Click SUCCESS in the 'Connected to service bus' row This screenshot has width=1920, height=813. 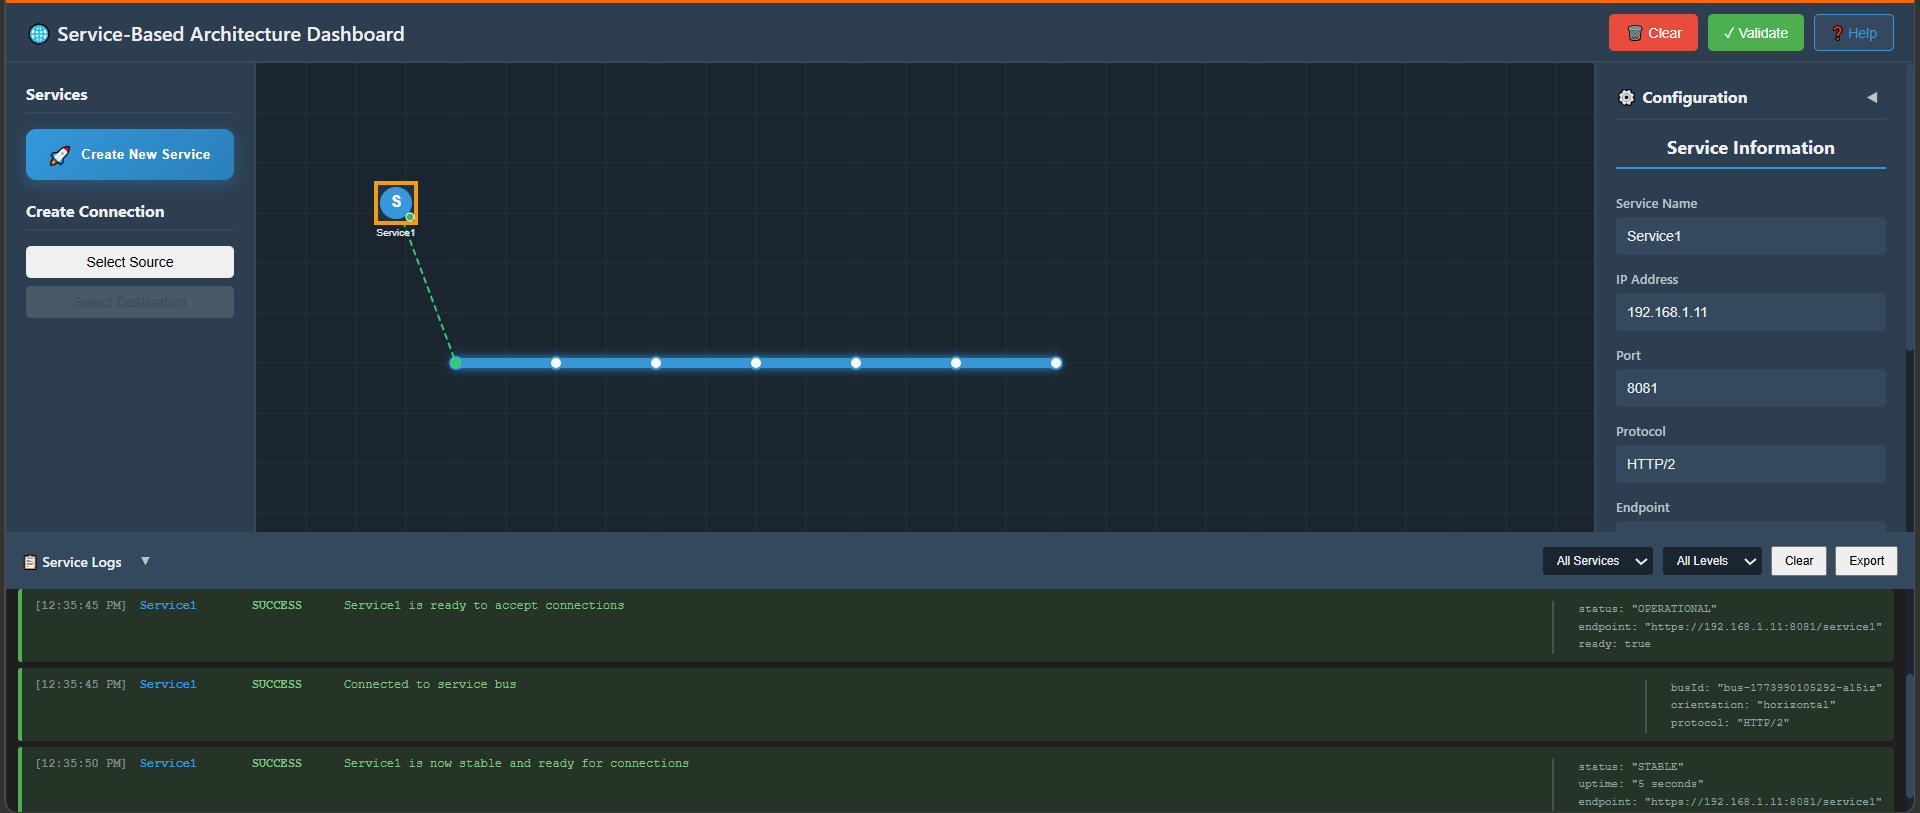[277, 684]
